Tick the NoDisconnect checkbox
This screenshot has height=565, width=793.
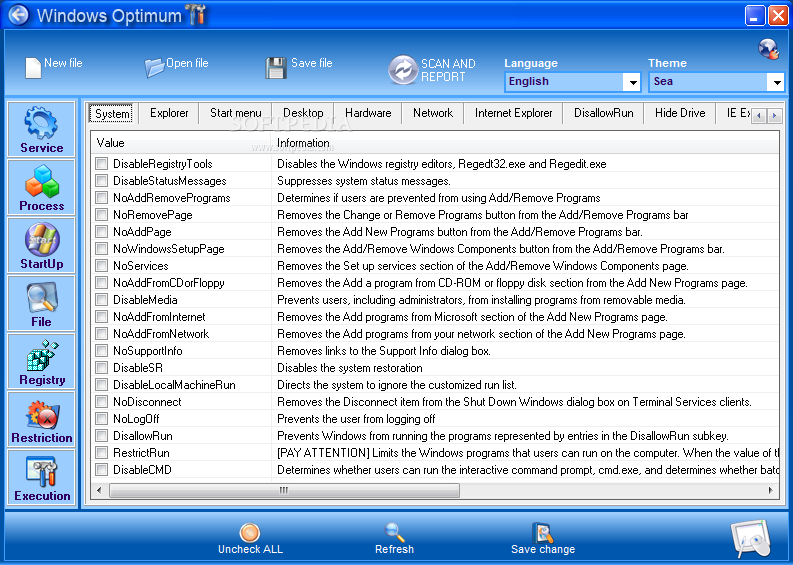coord(102,402)
